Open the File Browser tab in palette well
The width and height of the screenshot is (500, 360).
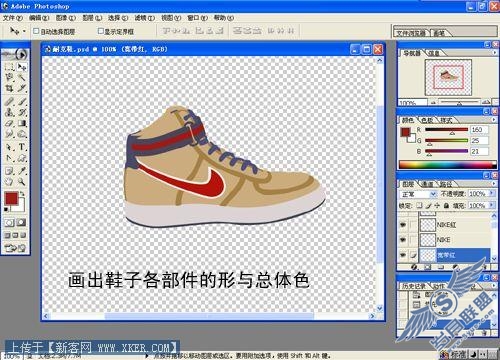point(412,33)
